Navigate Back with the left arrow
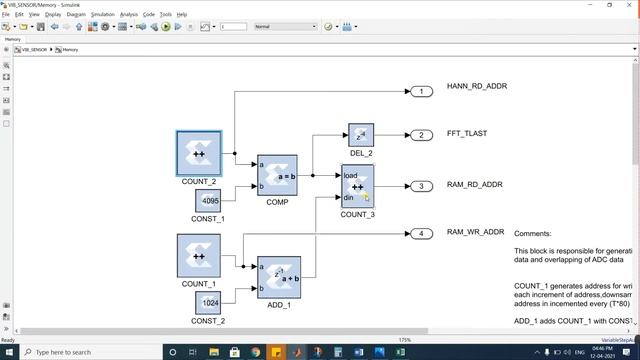 point(54,27)
